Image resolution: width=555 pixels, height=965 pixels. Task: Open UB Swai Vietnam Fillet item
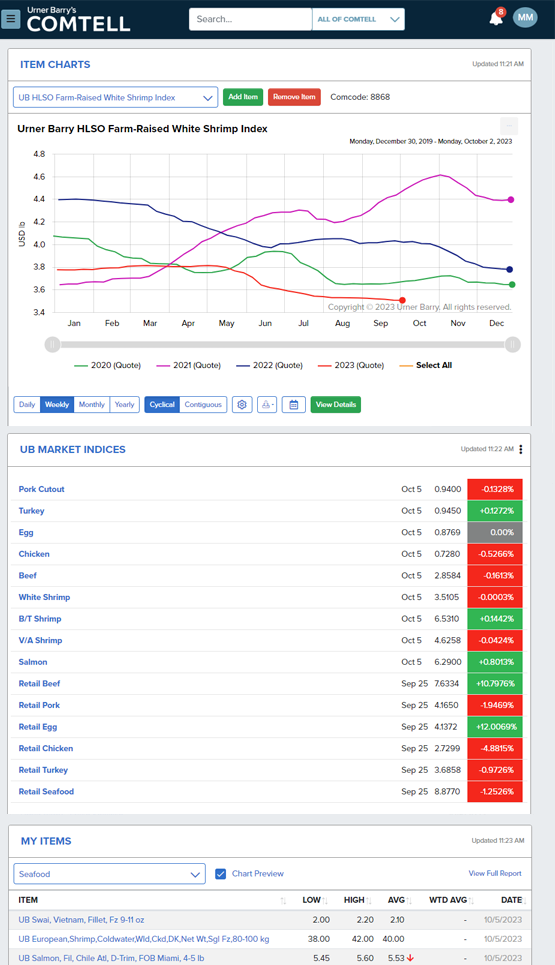(x=81, y=919)
